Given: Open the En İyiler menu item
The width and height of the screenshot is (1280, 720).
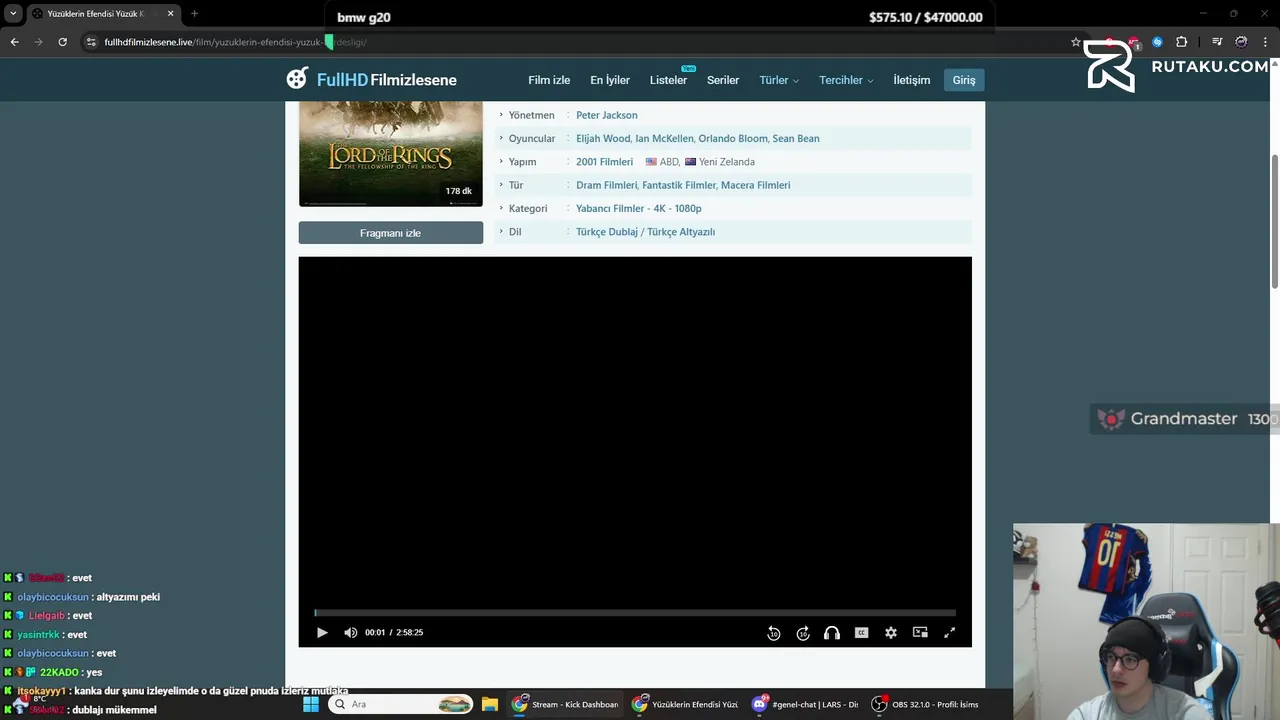Looking at the screenshot, I should coord(610,80).
